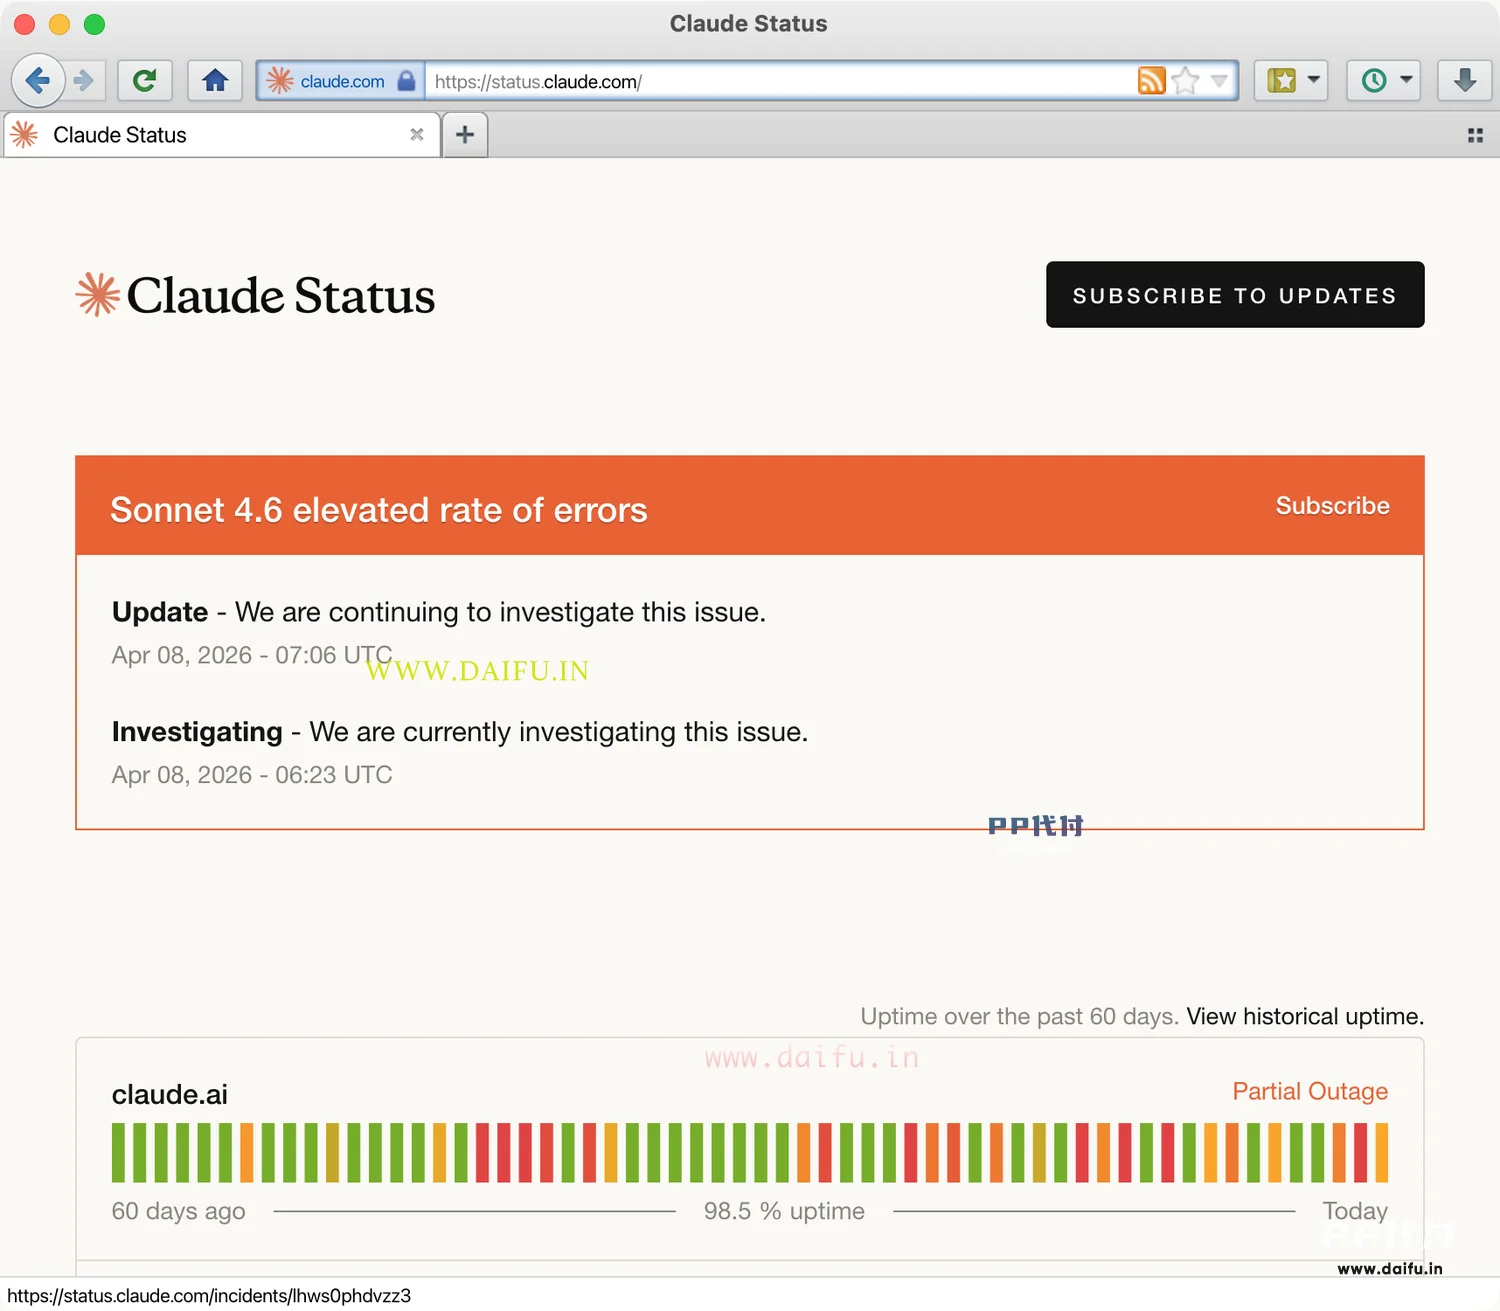
Task: Open View historical uptime link
Action: tap(1305, 1017)
